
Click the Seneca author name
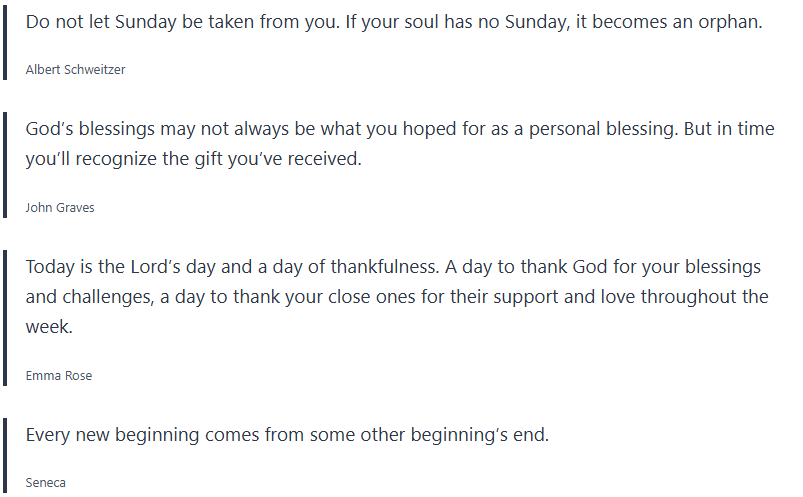(x=46, y=483)
